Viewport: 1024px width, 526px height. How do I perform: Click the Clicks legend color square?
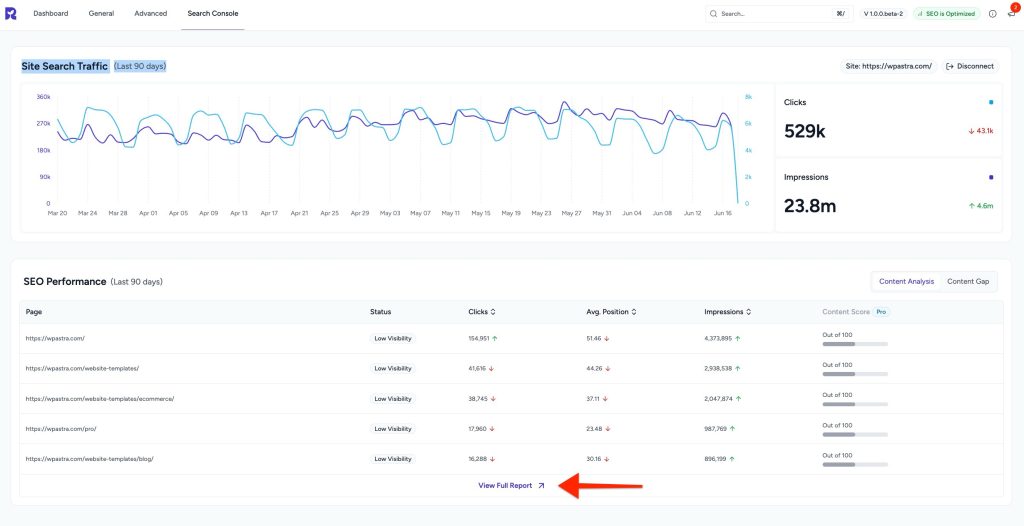coord(991,103)
